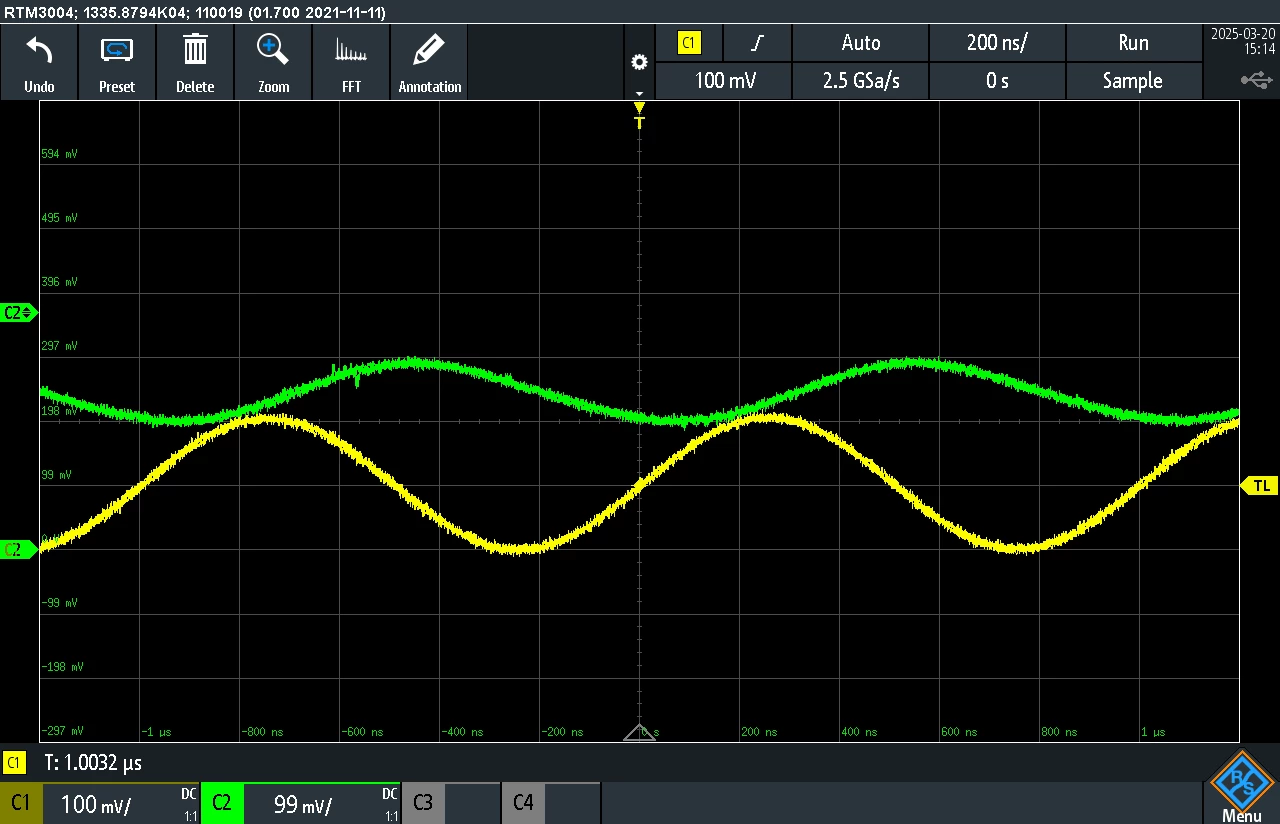This screenshot has height=824, width=1280.
Task: Expand the small arrow below the gear
Action: pyautogui.click(x=639, y=93)
